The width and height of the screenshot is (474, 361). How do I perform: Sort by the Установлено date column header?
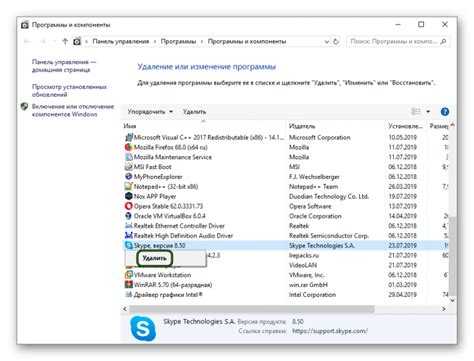click(x=405, y=126)
